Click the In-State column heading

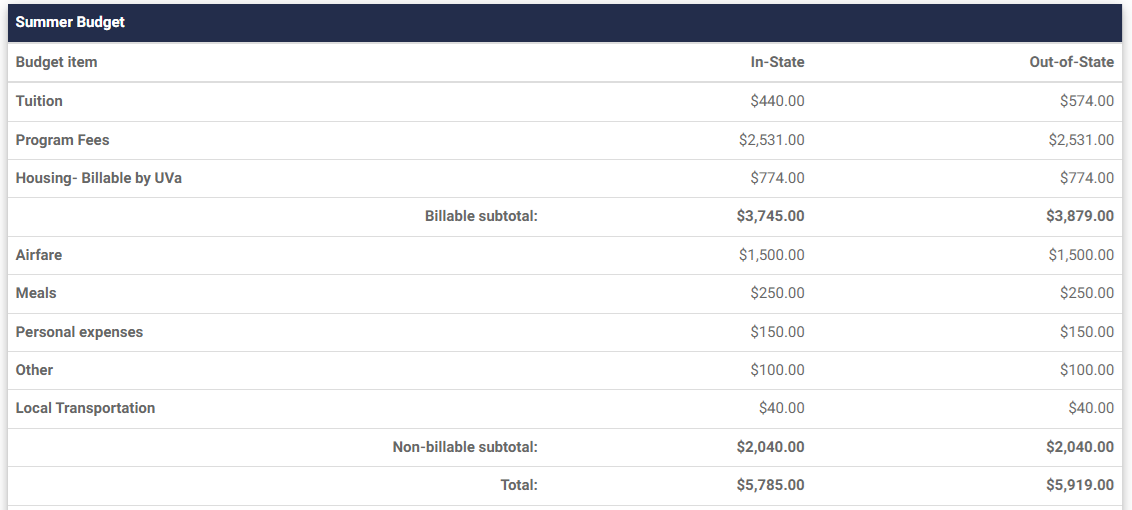tap(777, 62)
